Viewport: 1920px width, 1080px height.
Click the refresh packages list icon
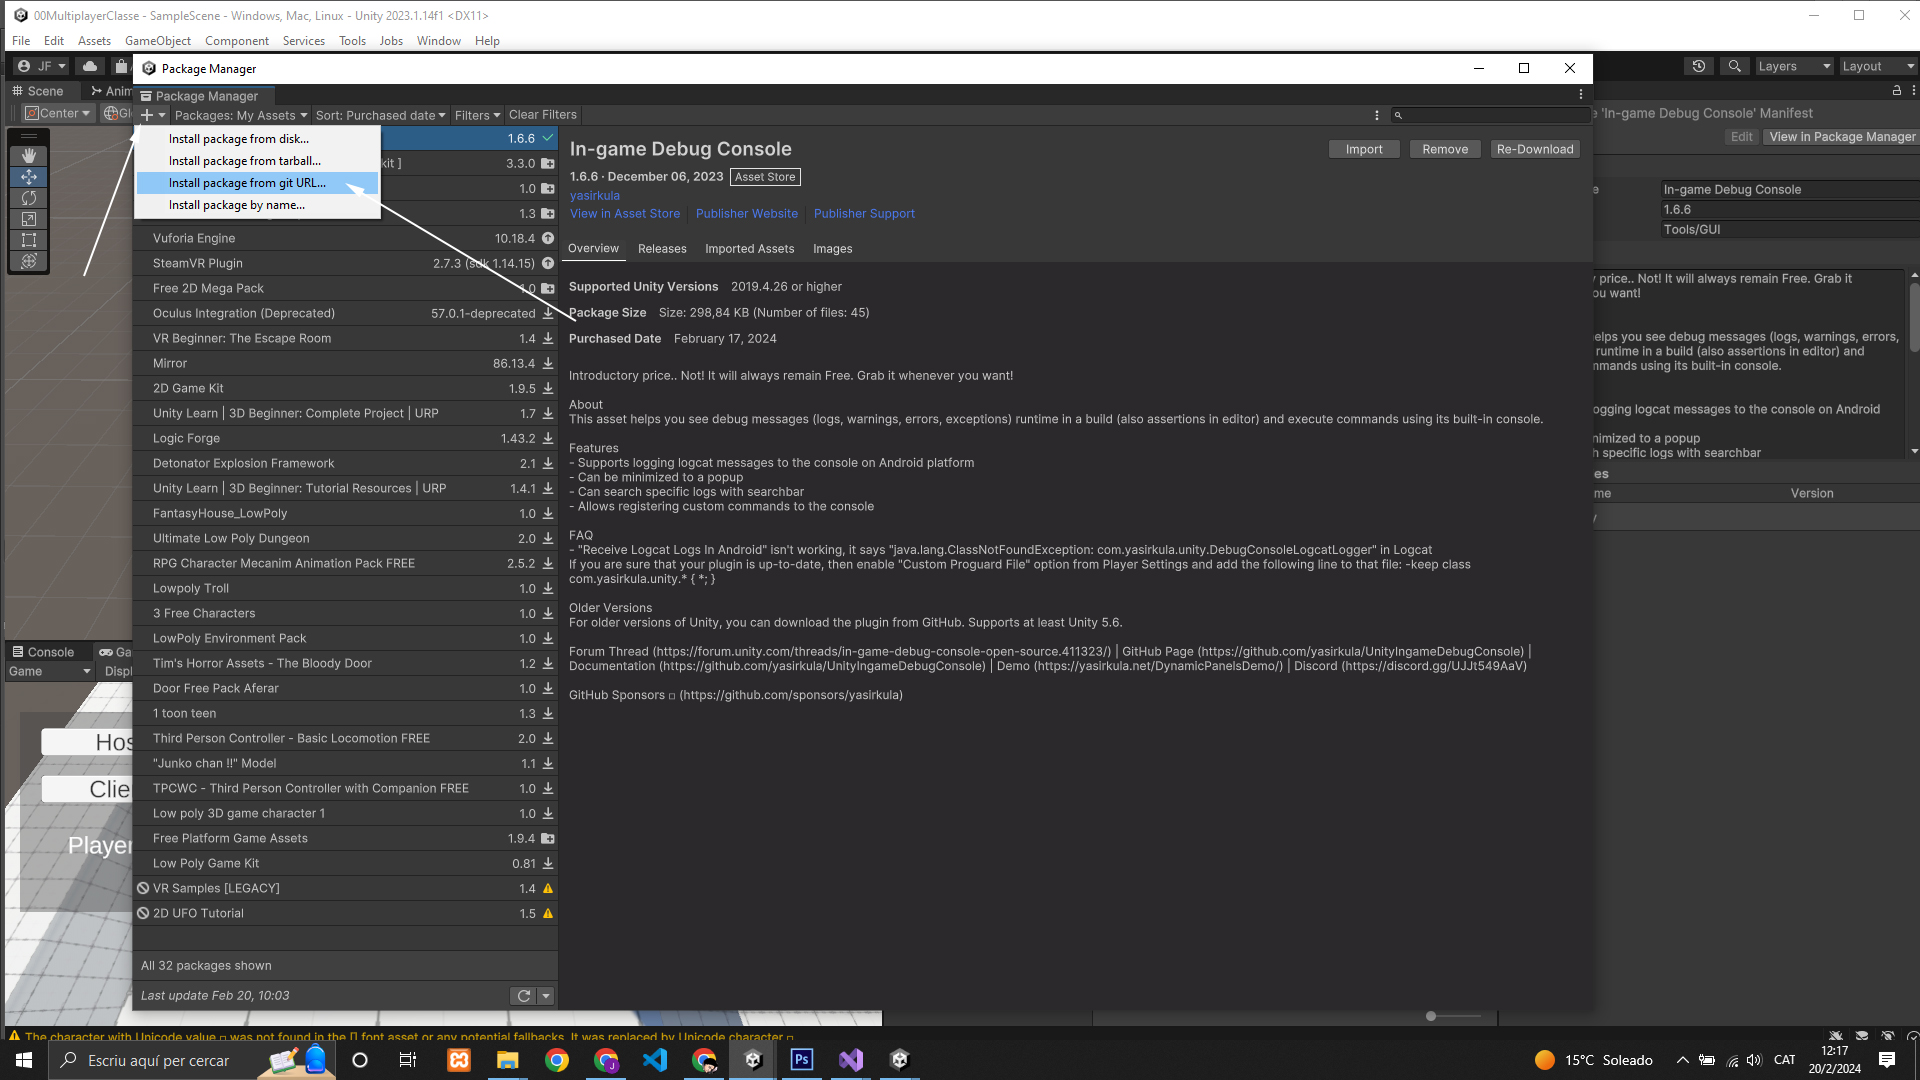click(523, 996)
